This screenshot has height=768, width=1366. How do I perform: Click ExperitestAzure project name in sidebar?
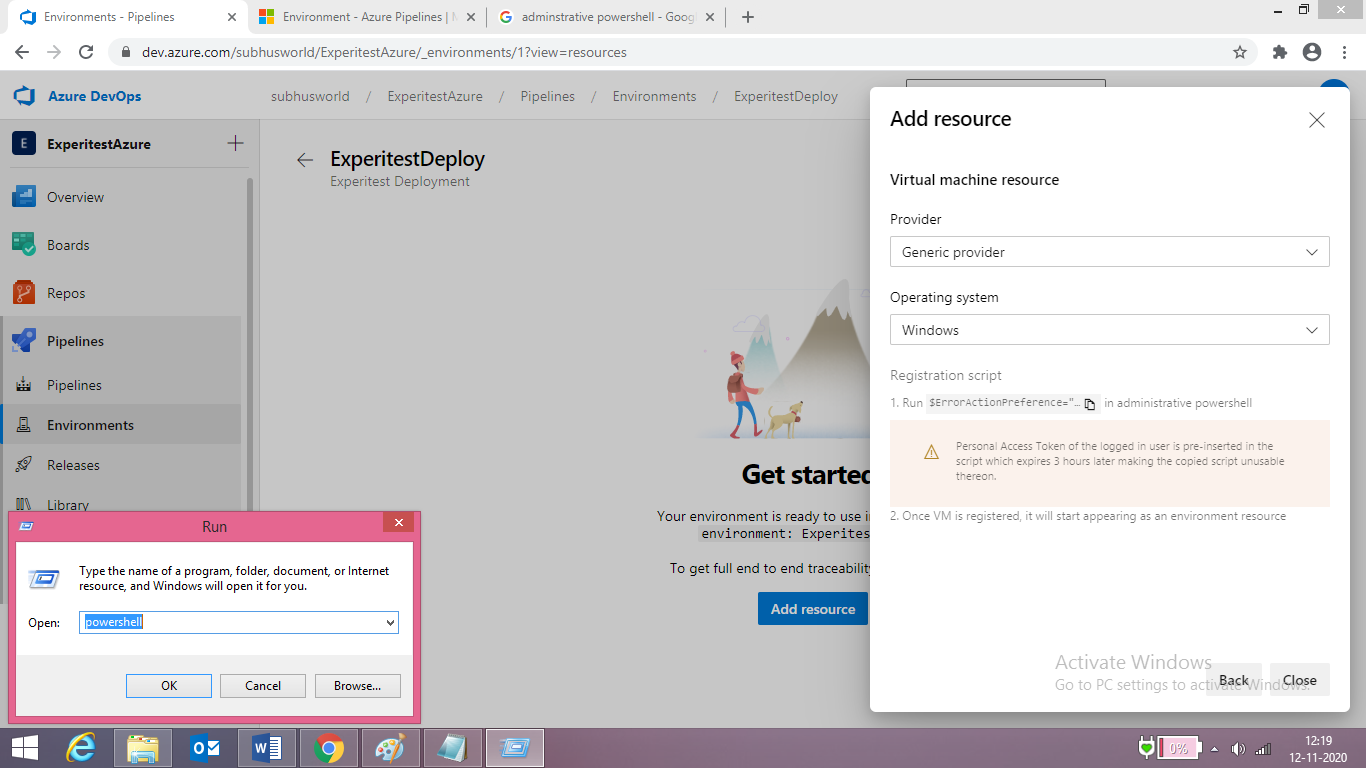pyautogui.click(x=99, y=144)
